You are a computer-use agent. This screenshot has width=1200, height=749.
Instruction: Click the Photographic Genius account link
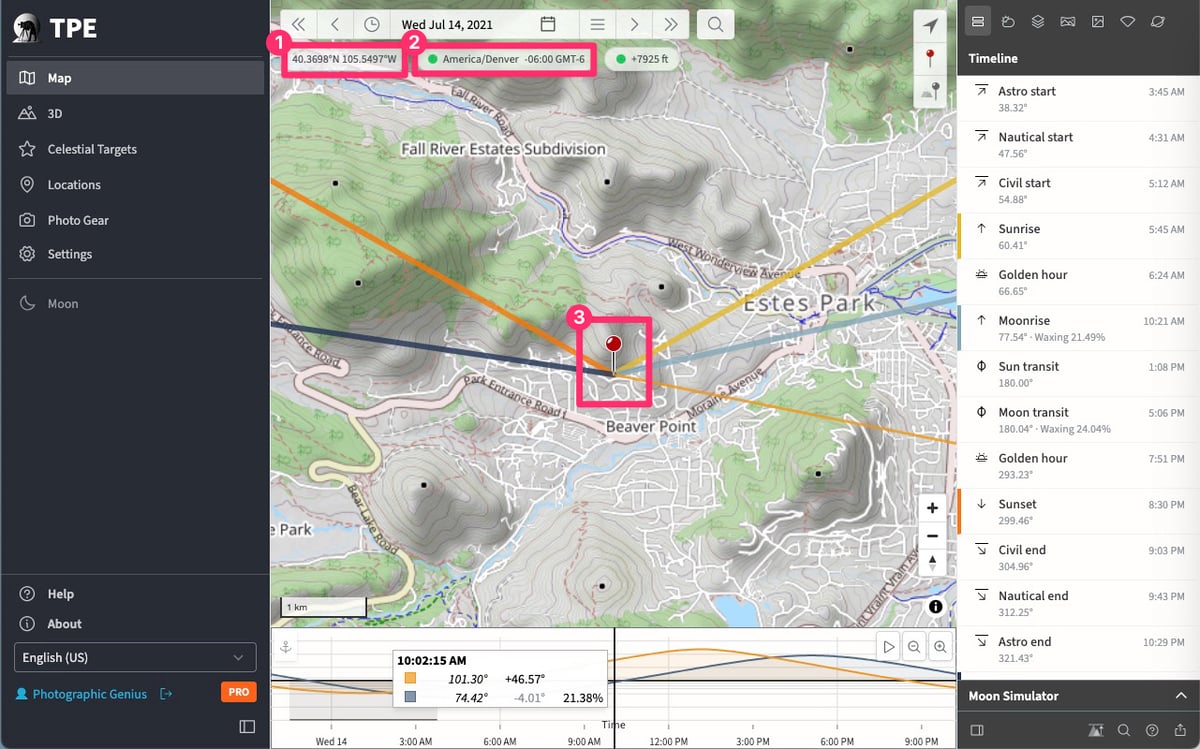click(89, 694)
